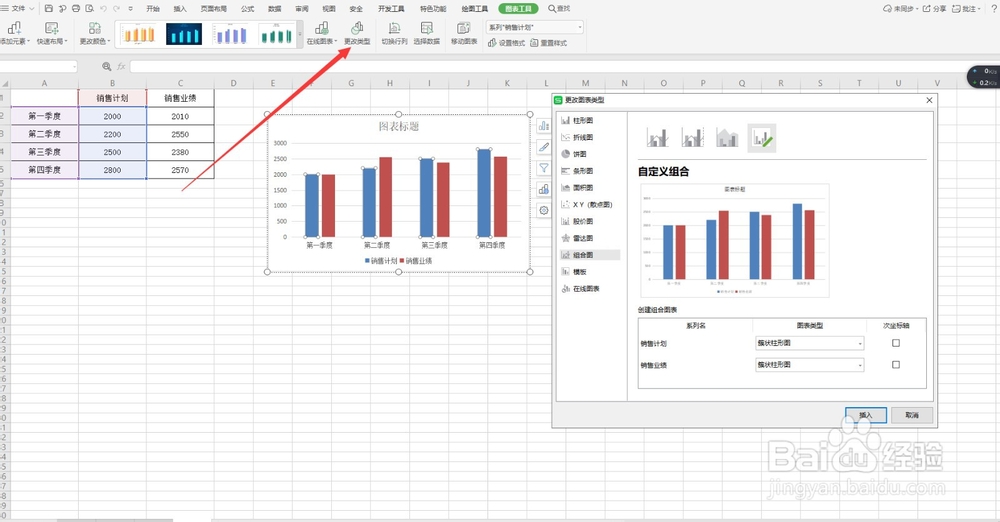Viewport: 1000px width, 522px height.
Task: Select the area-column combo subtype icon
Action: point(727,138)
